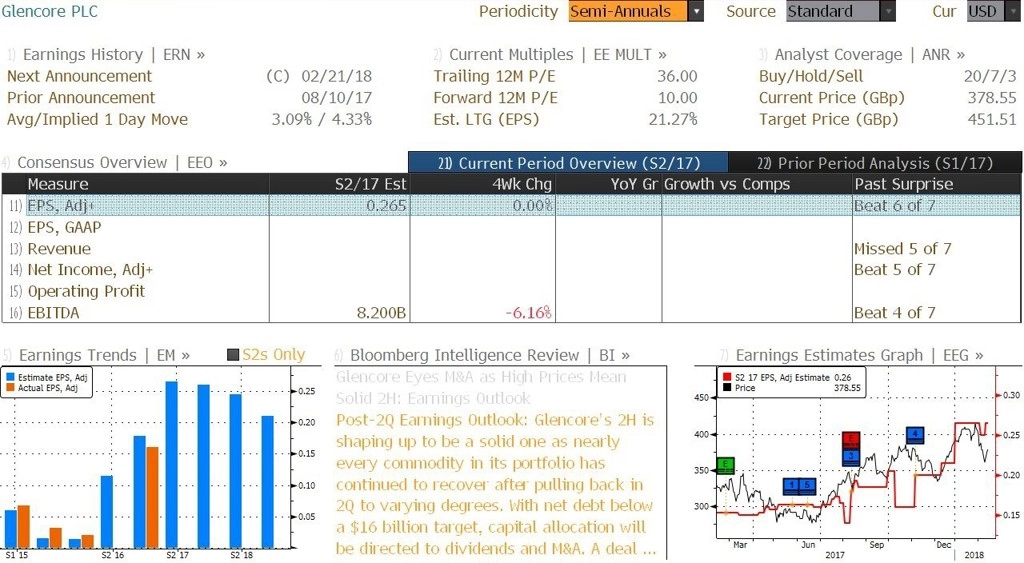This screenshot has height=563, width=1024.
Task: Click blue marker 1 on estimates graph
Action: tap(792, 486)
